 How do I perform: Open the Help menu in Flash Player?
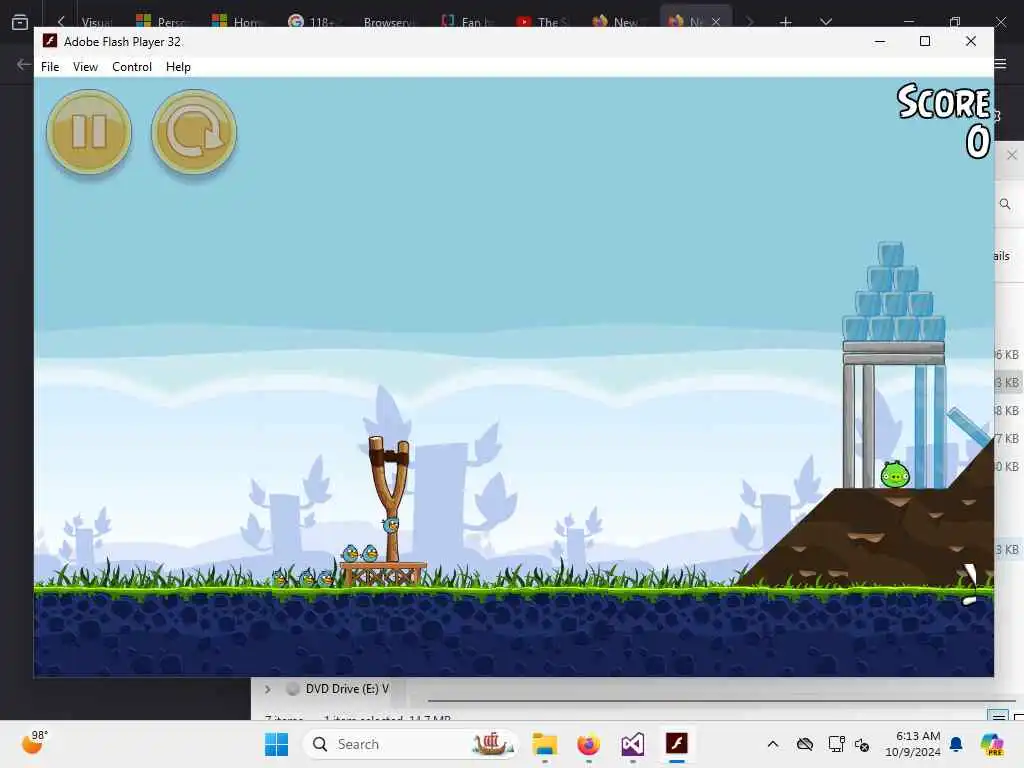[178, 67]
